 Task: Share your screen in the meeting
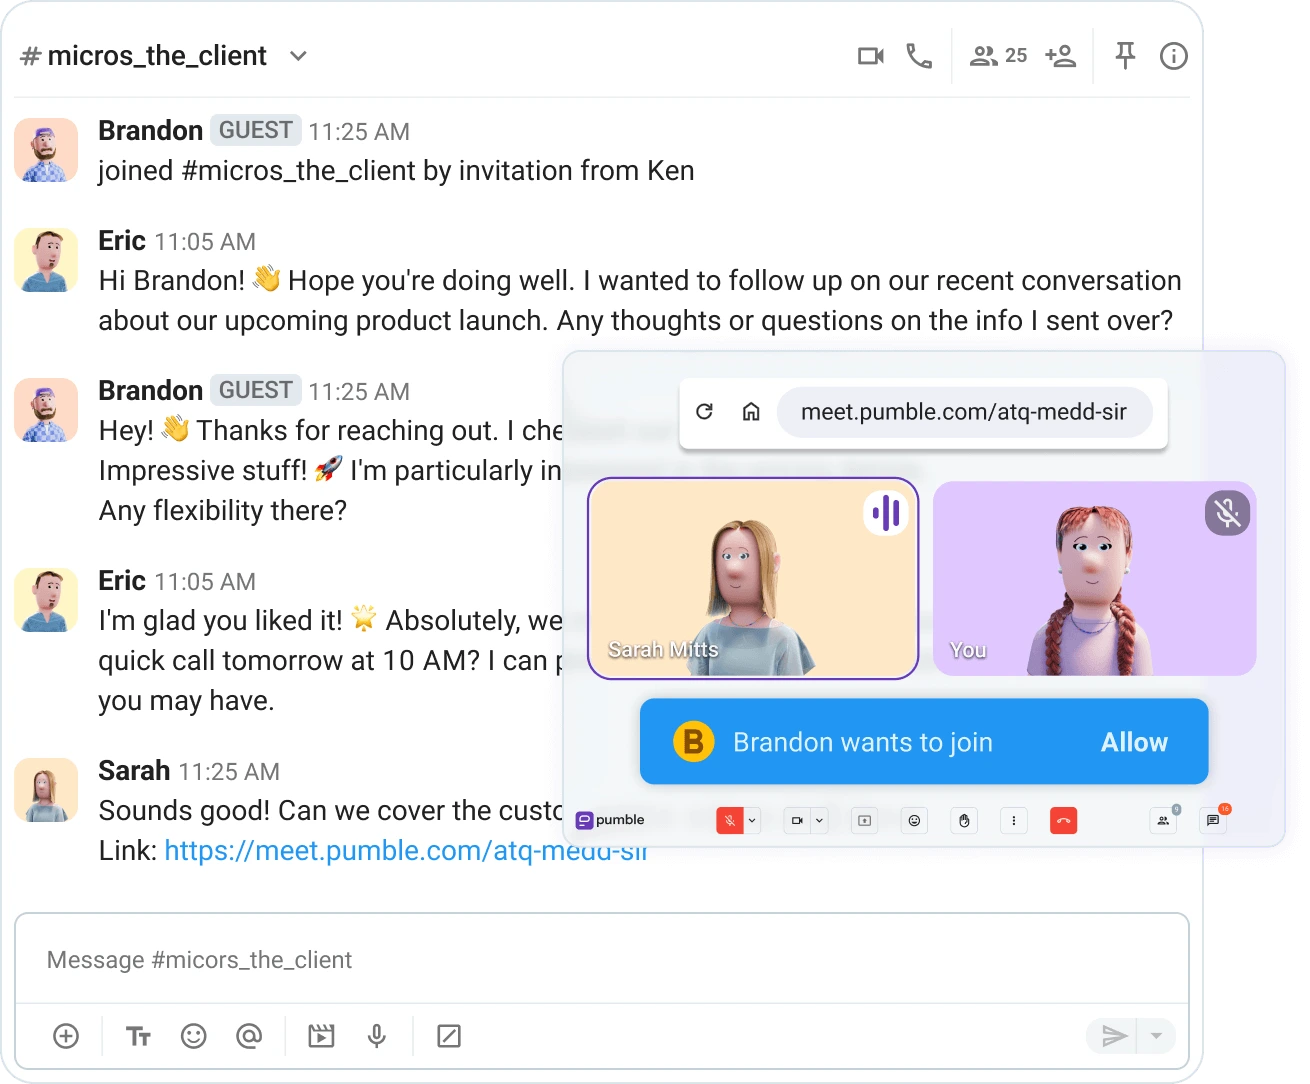[x=864, y=821]
